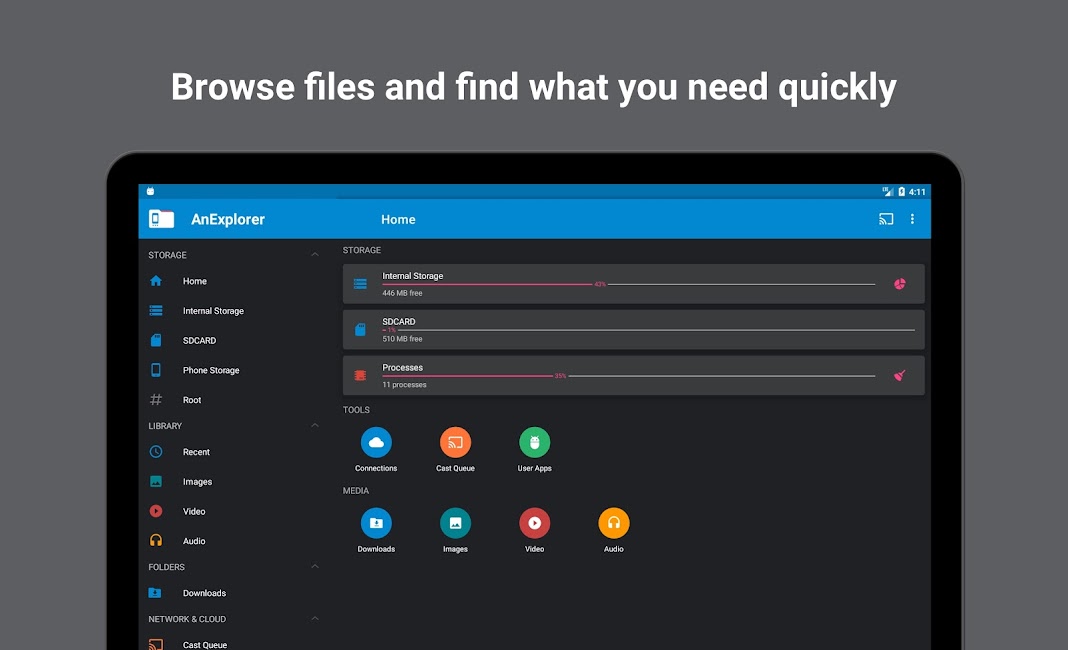Click the red Processes icon in storage list
This screenshot has height=650, width=1068.
coord(360,375)
